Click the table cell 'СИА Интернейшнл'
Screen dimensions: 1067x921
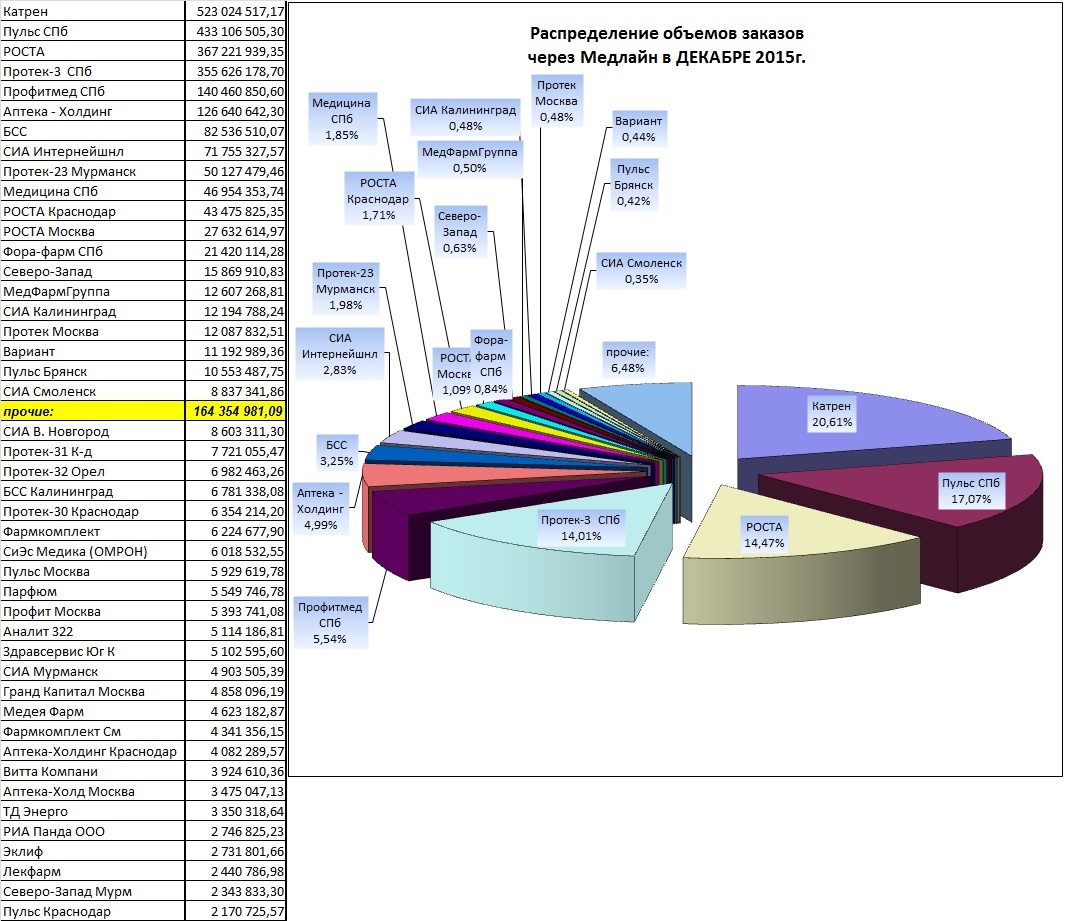[x=93, y=151]
